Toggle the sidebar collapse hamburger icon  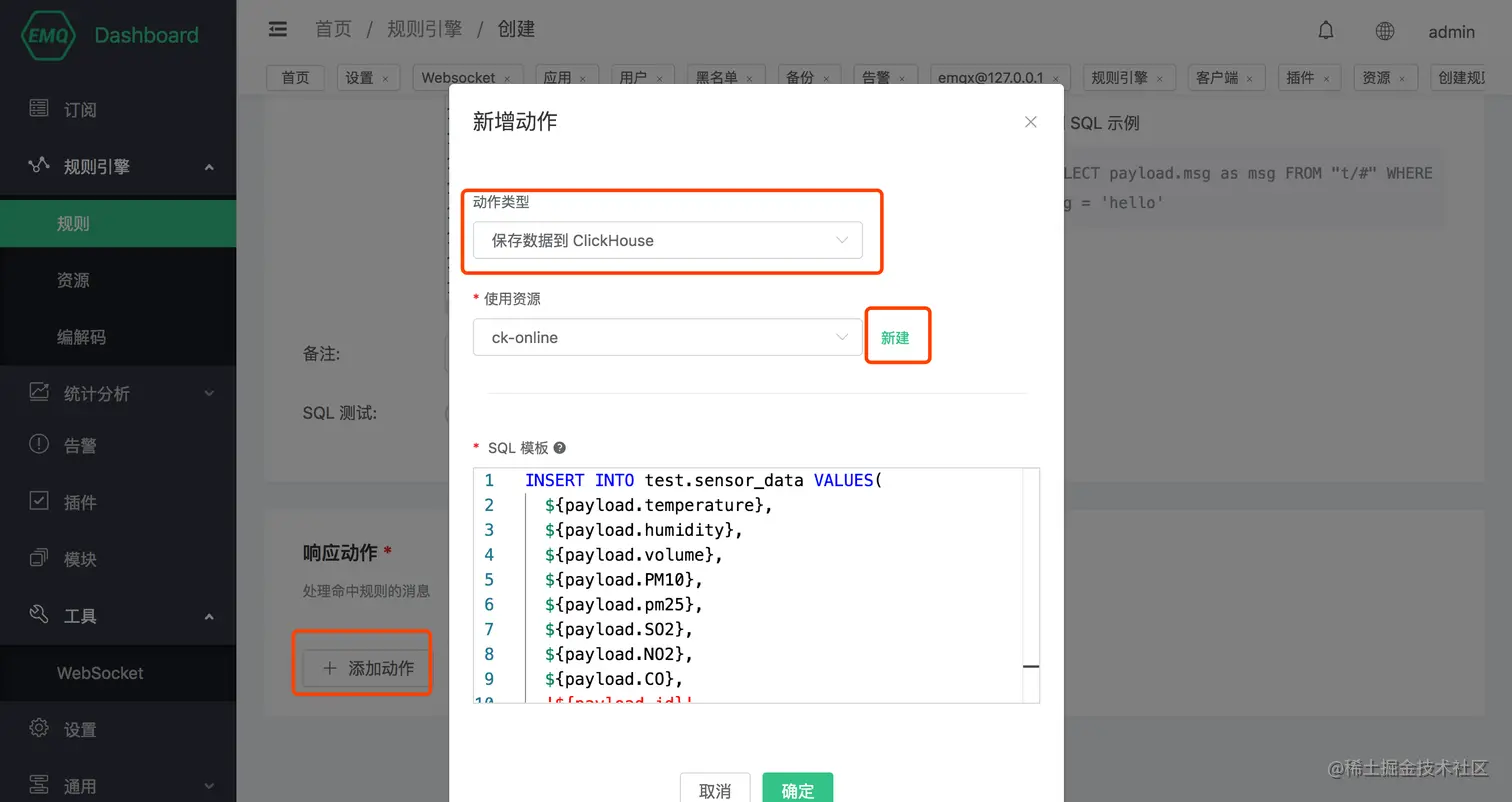(x=278, y=29)
